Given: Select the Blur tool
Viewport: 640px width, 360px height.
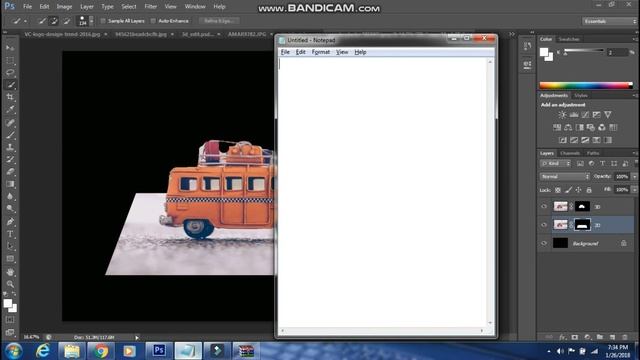Looking at the screenshot, I should [x=10, y=196].
